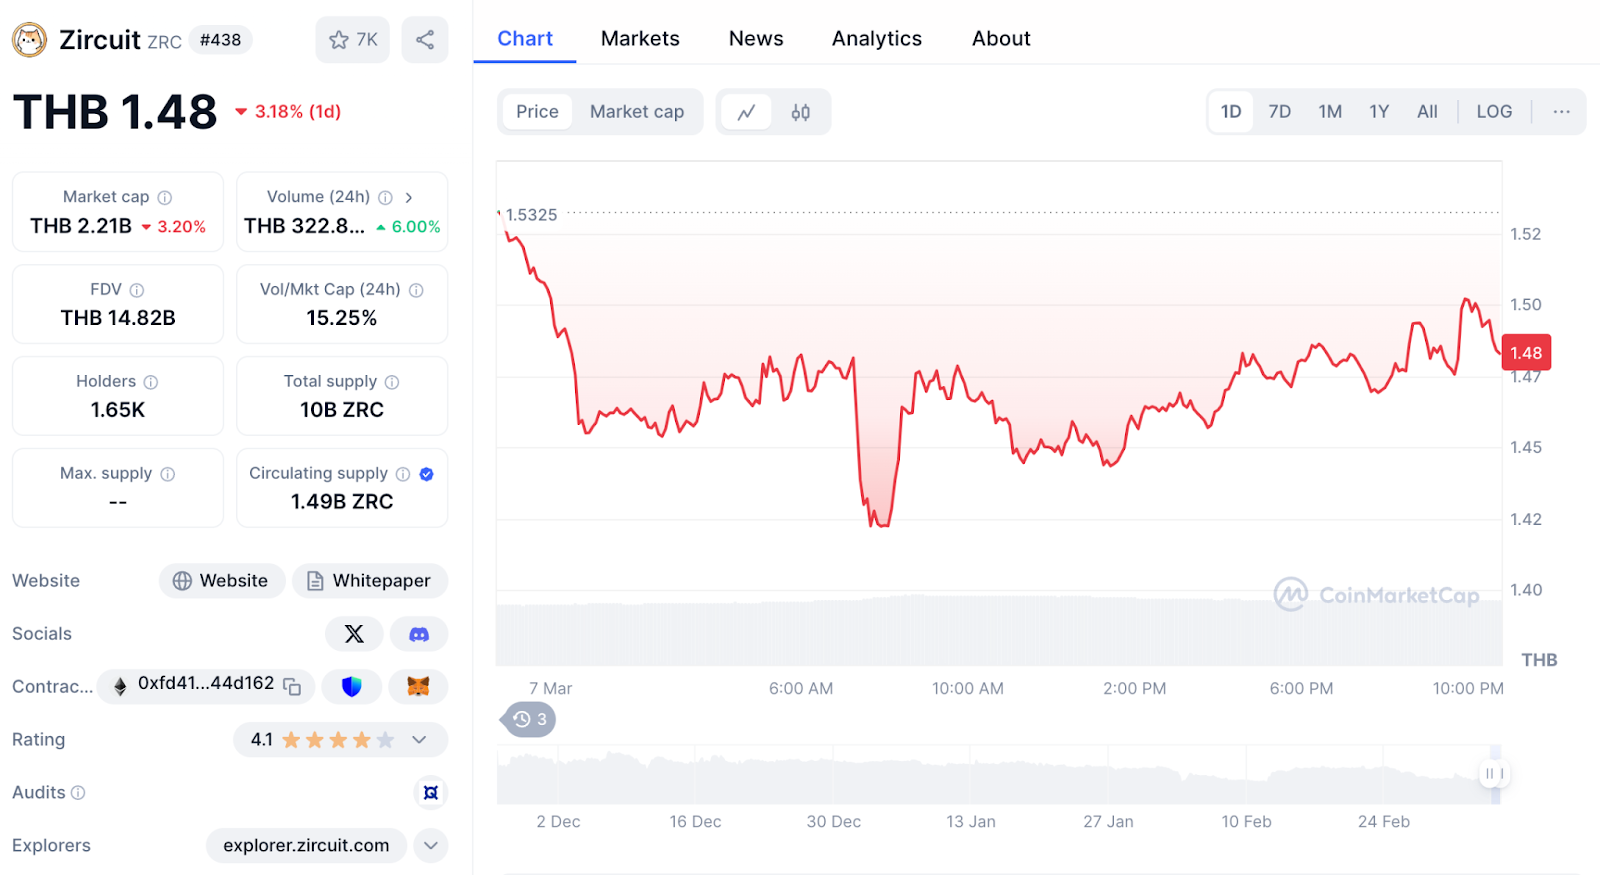Add token to MetaMask fox icon
Image resolution: width=1600 pixels, height=875 pixels.
418,686
